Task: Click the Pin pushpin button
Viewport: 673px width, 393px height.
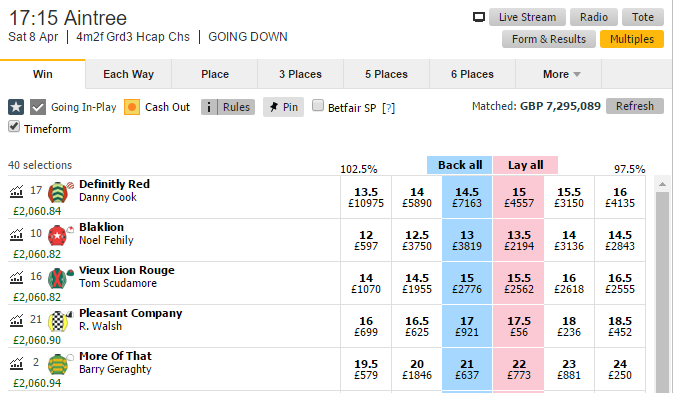Action: 283,107
